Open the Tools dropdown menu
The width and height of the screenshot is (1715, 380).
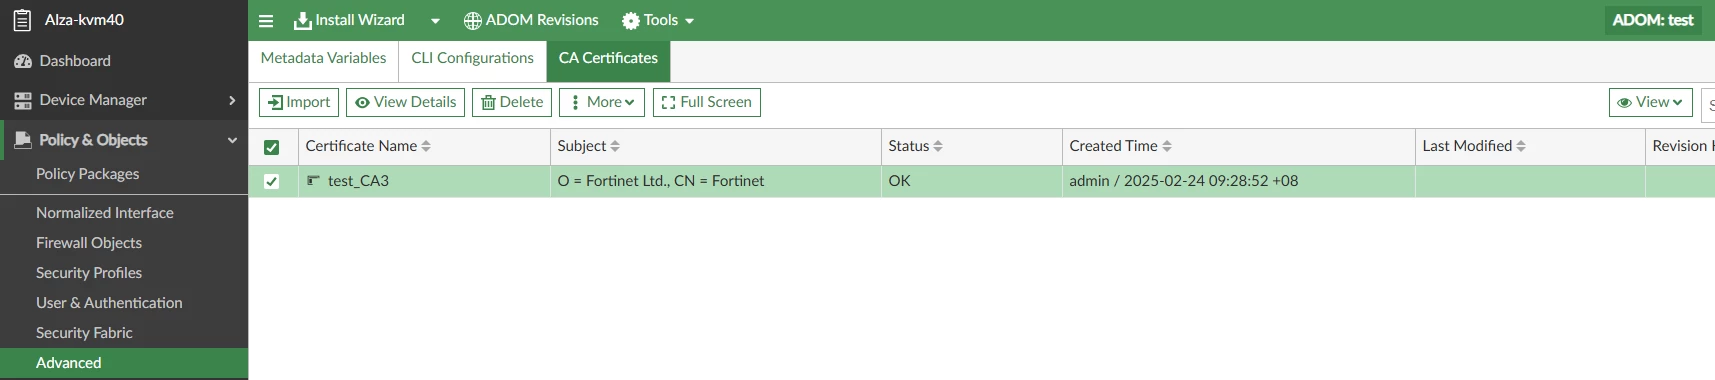tap(658, 20)
